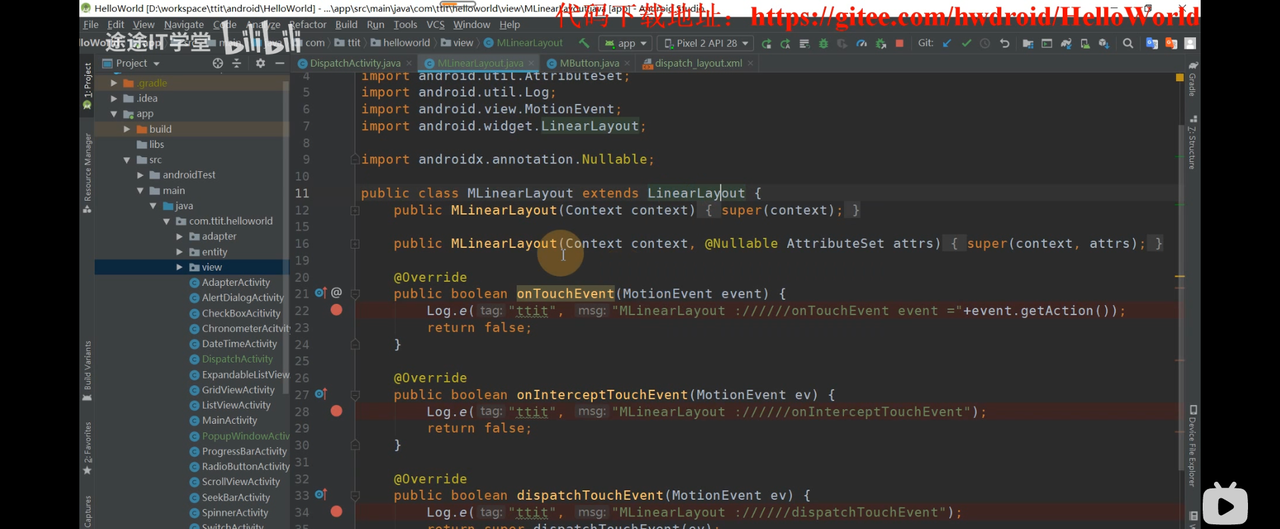Open the Build menu
Viewport: 1280px width, 529px height.
(x=346, y=24)
